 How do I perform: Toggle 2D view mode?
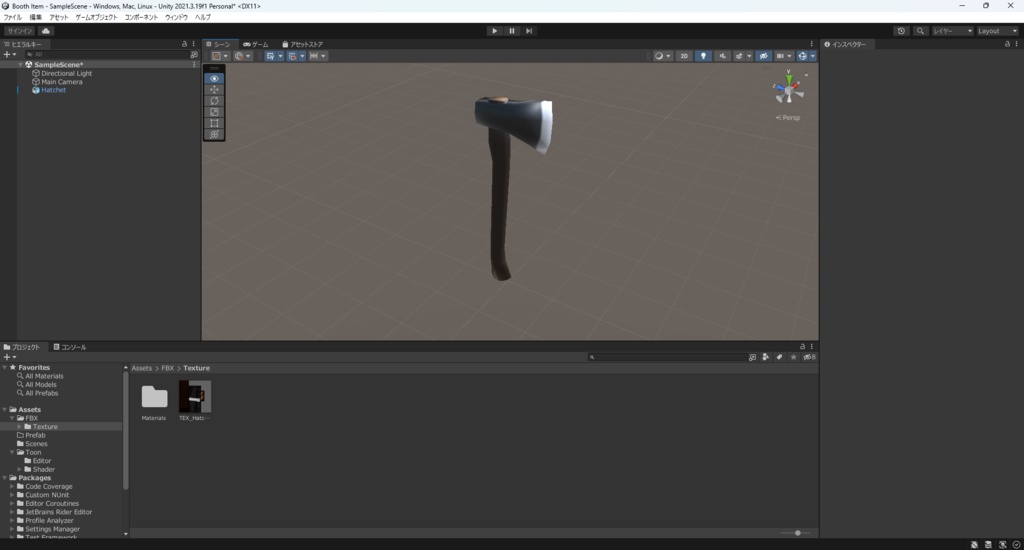point(684,56)
